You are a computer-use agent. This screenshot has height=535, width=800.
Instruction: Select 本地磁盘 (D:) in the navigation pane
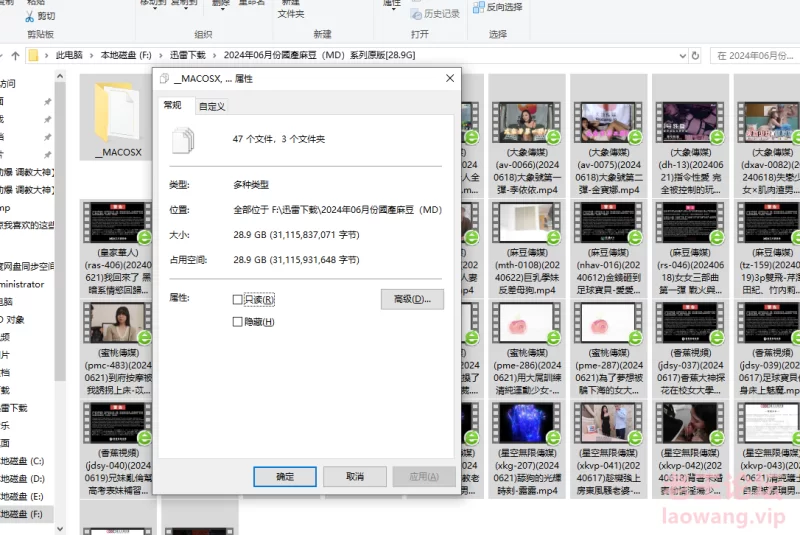coord(22,479)
